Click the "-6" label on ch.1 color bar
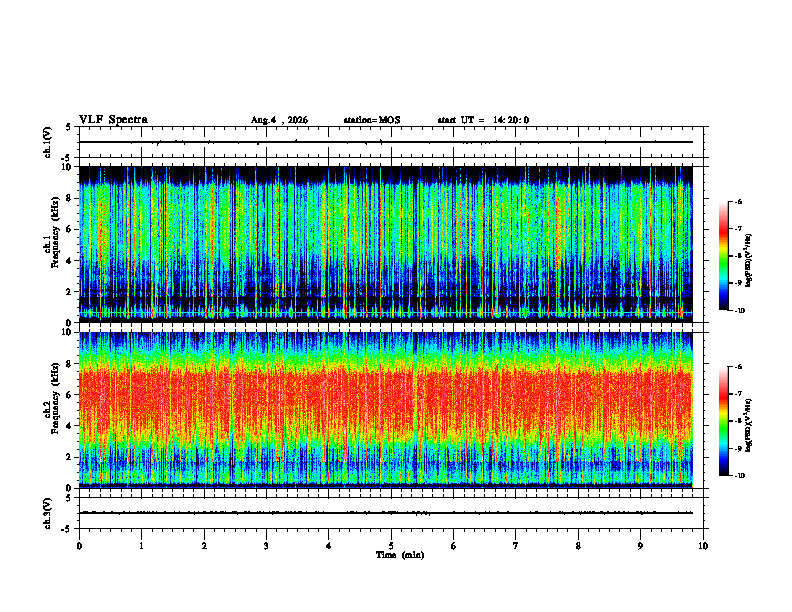 click(739, 202)
